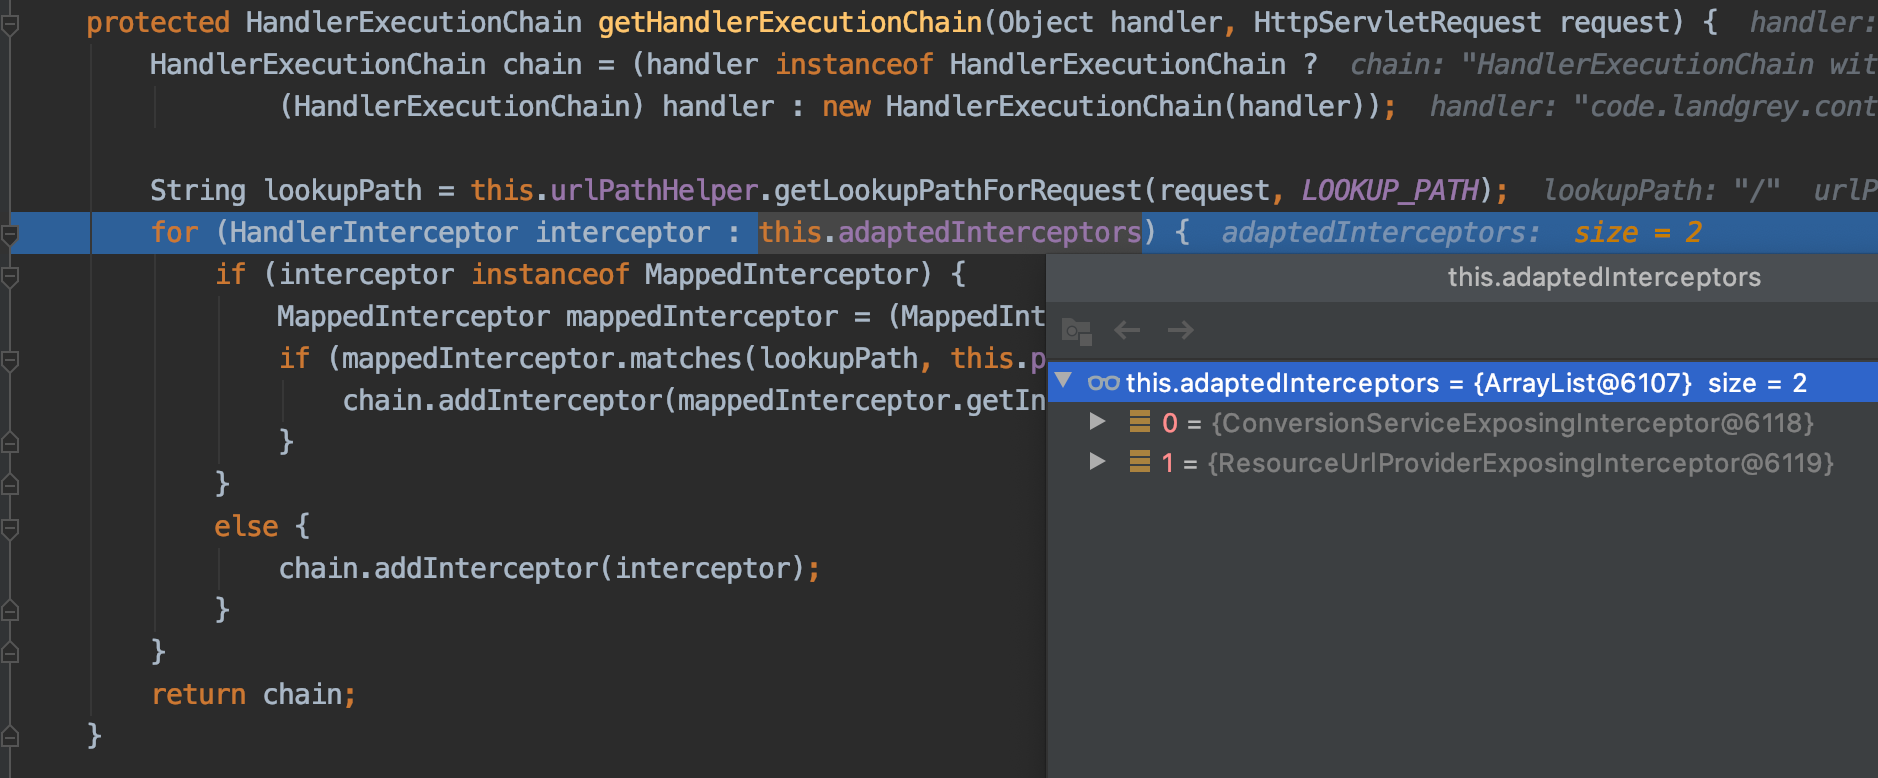The image size is (1878, 778).
Task: Click the urlPathHelper field reference
Action: 654,190
